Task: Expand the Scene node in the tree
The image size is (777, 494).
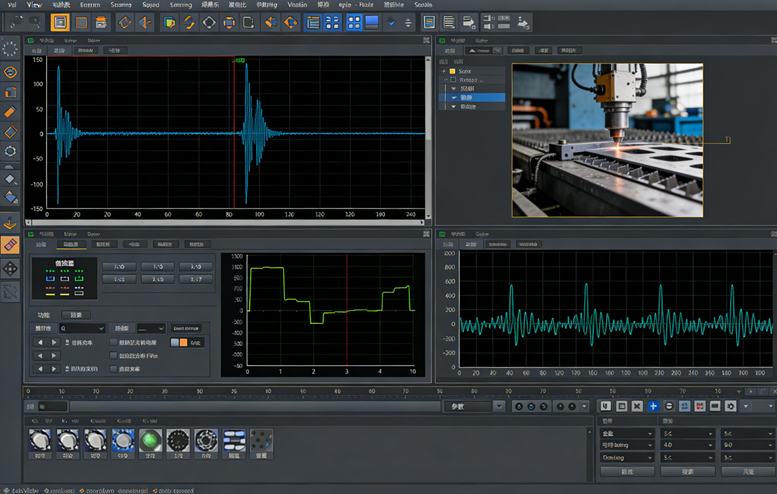Action: pos(443,72)
